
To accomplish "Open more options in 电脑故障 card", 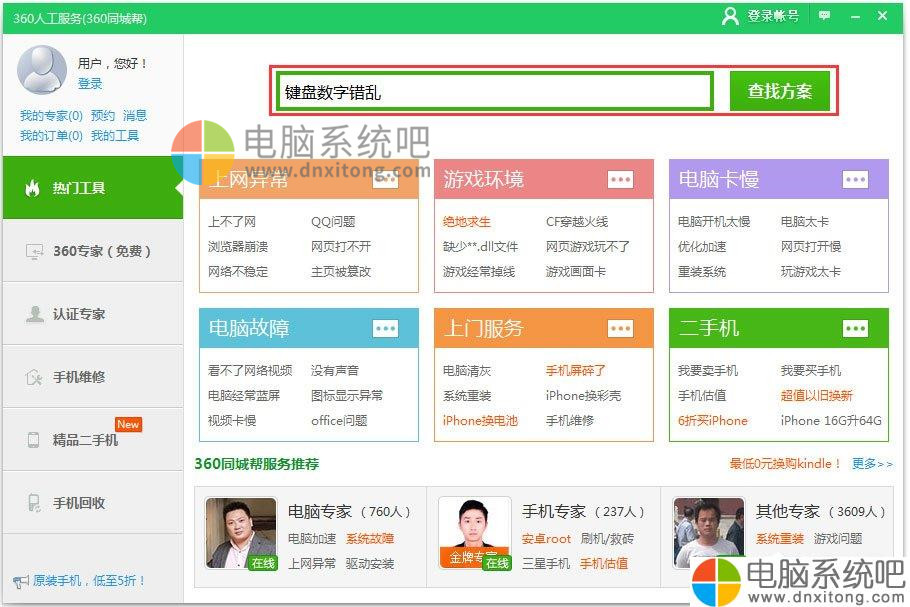I will (x=385, y=328).
